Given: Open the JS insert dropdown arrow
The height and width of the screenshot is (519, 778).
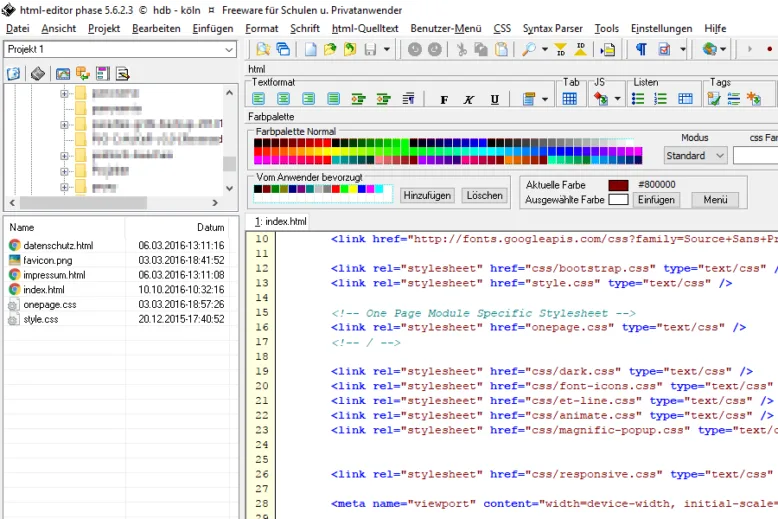Looking at the screenshot, I should tap(618, 99).
